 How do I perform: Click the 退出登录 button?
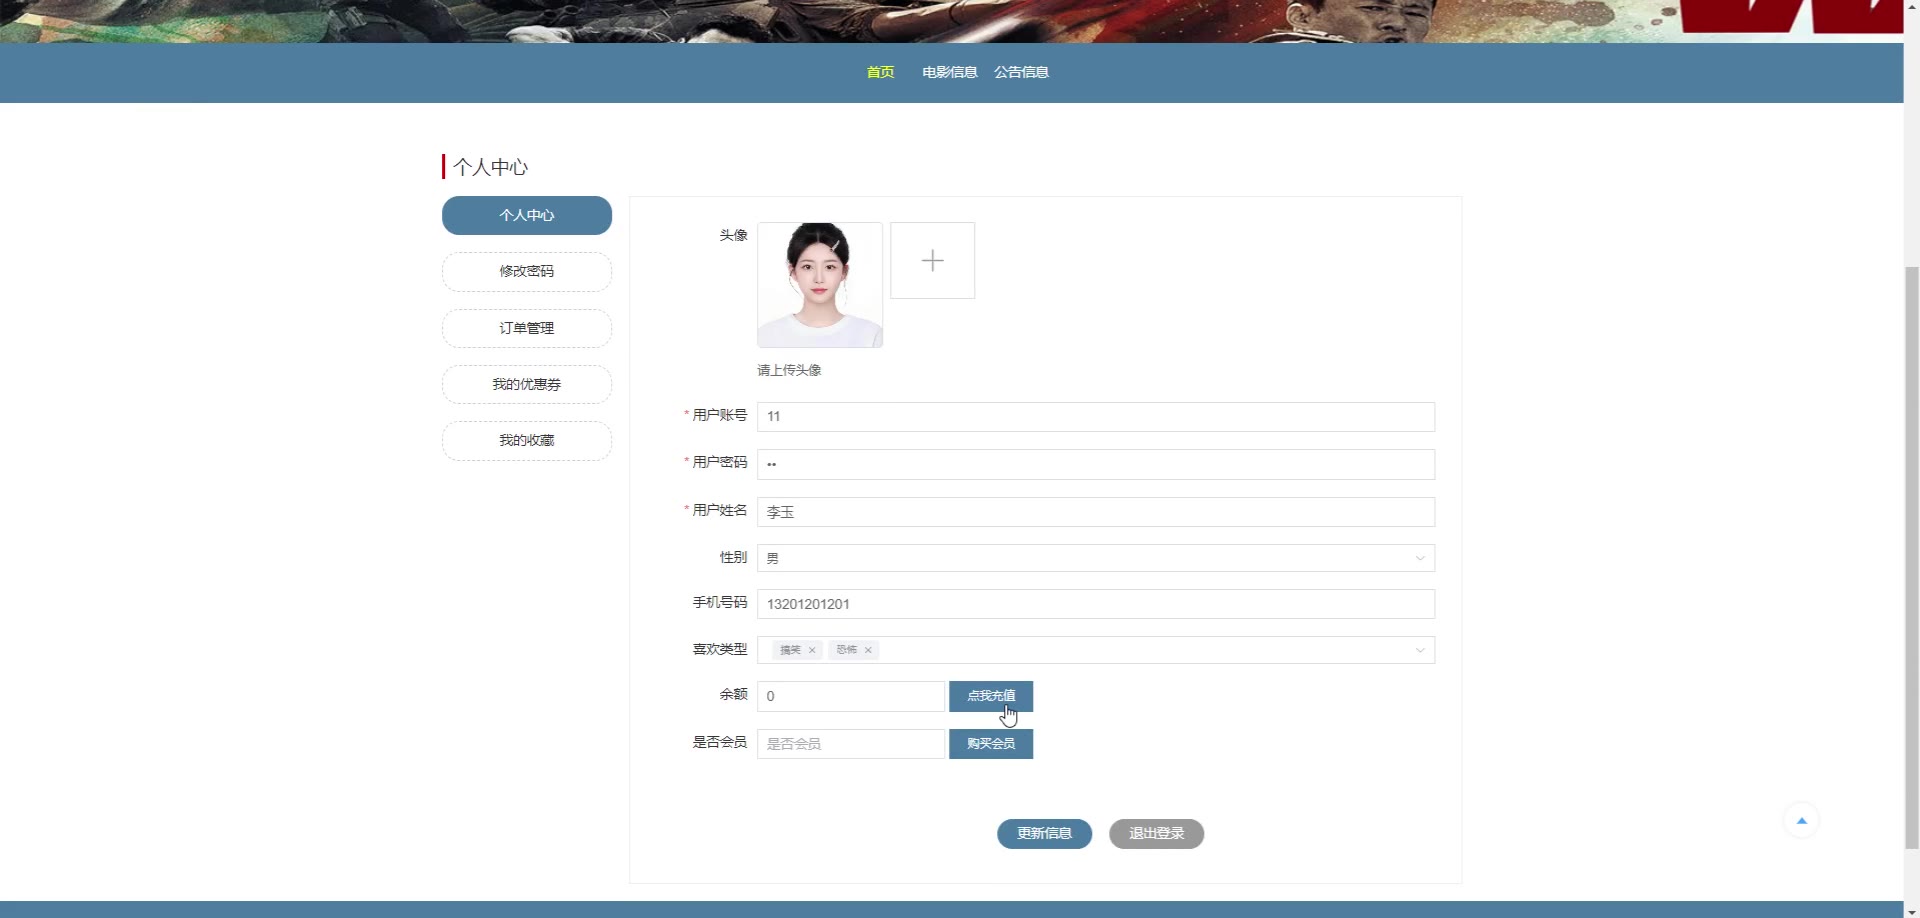point(1156,833)
